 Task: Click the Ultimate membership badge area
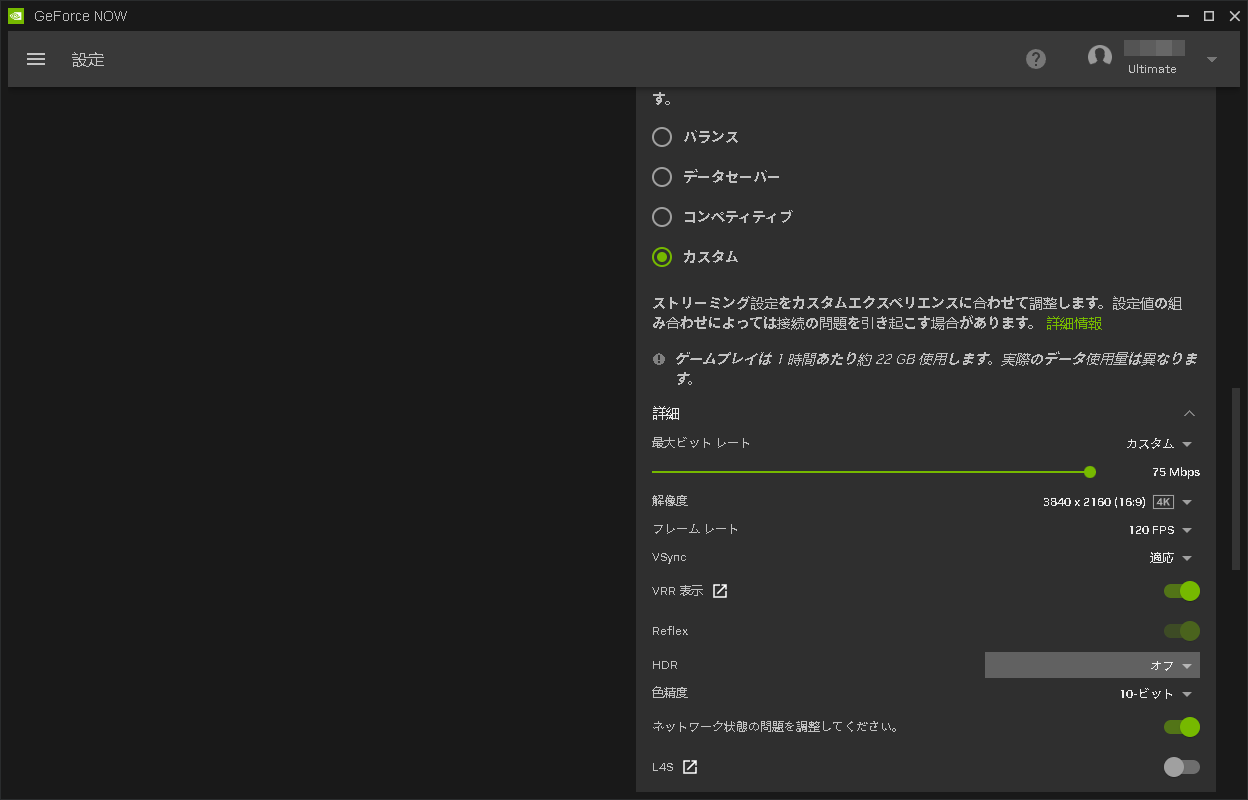point(1151,69)
